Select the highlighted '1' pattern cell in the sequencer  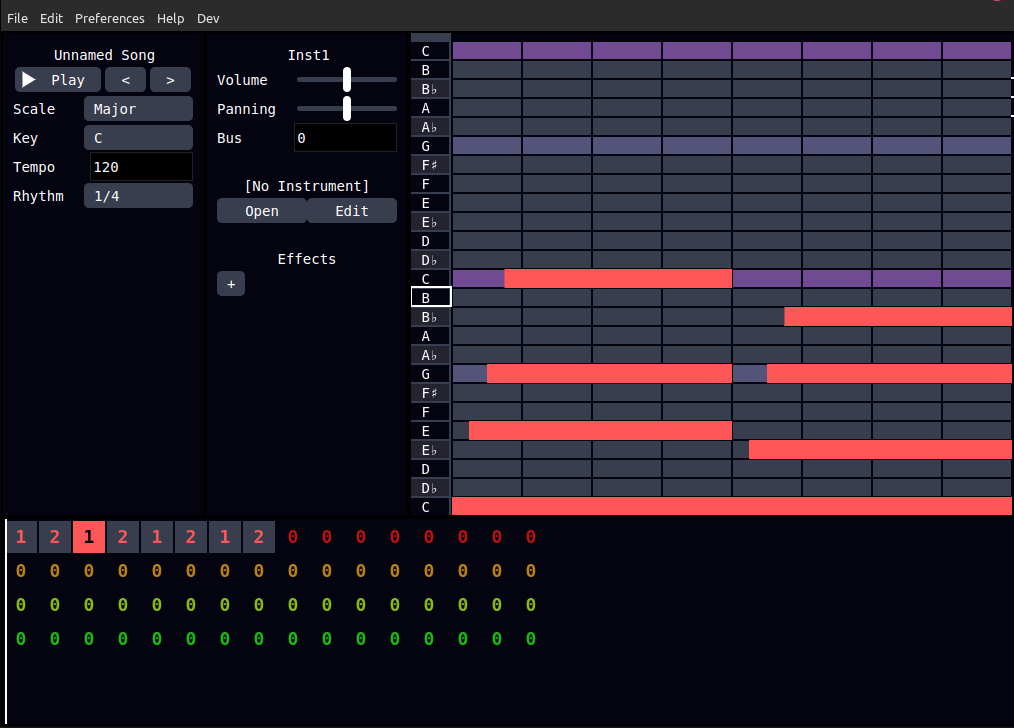88,537
